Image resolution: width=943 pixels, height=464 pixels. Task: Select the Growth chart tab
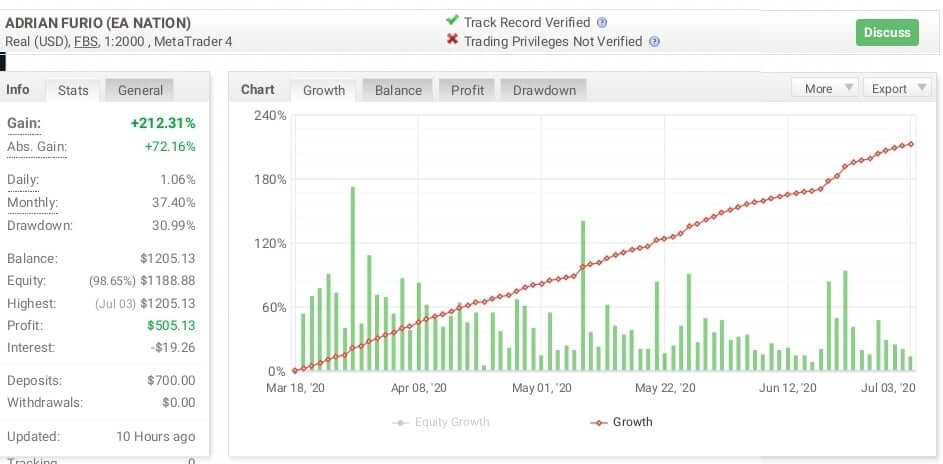[324, 90]
